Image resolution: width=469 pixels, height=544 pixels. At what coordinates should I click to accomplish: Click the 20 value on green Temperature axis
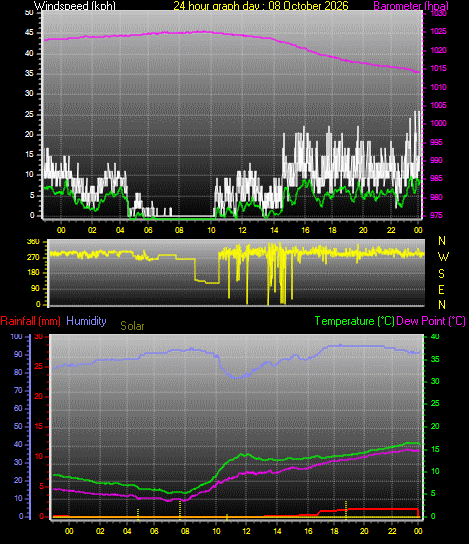(435, 426)
